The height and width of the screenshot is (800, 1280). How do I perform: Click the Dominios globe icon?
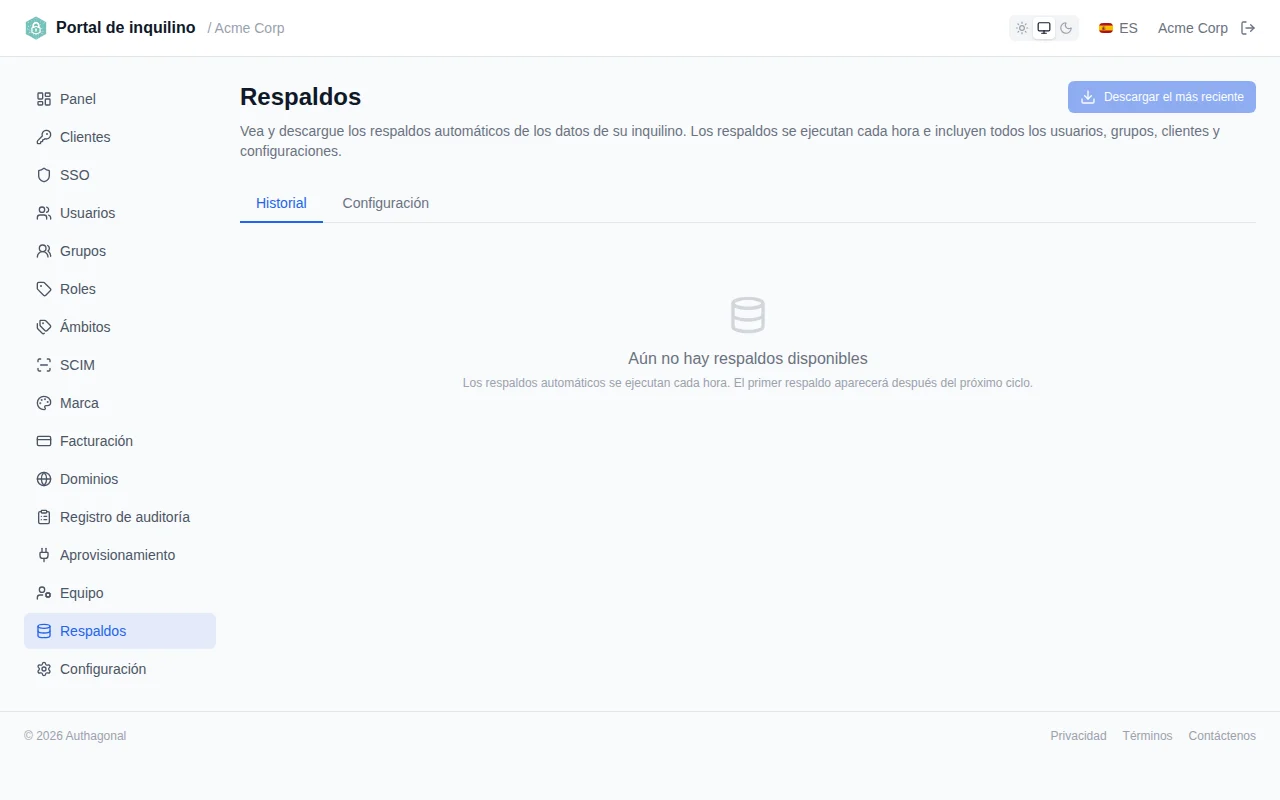tap(44, 479)
